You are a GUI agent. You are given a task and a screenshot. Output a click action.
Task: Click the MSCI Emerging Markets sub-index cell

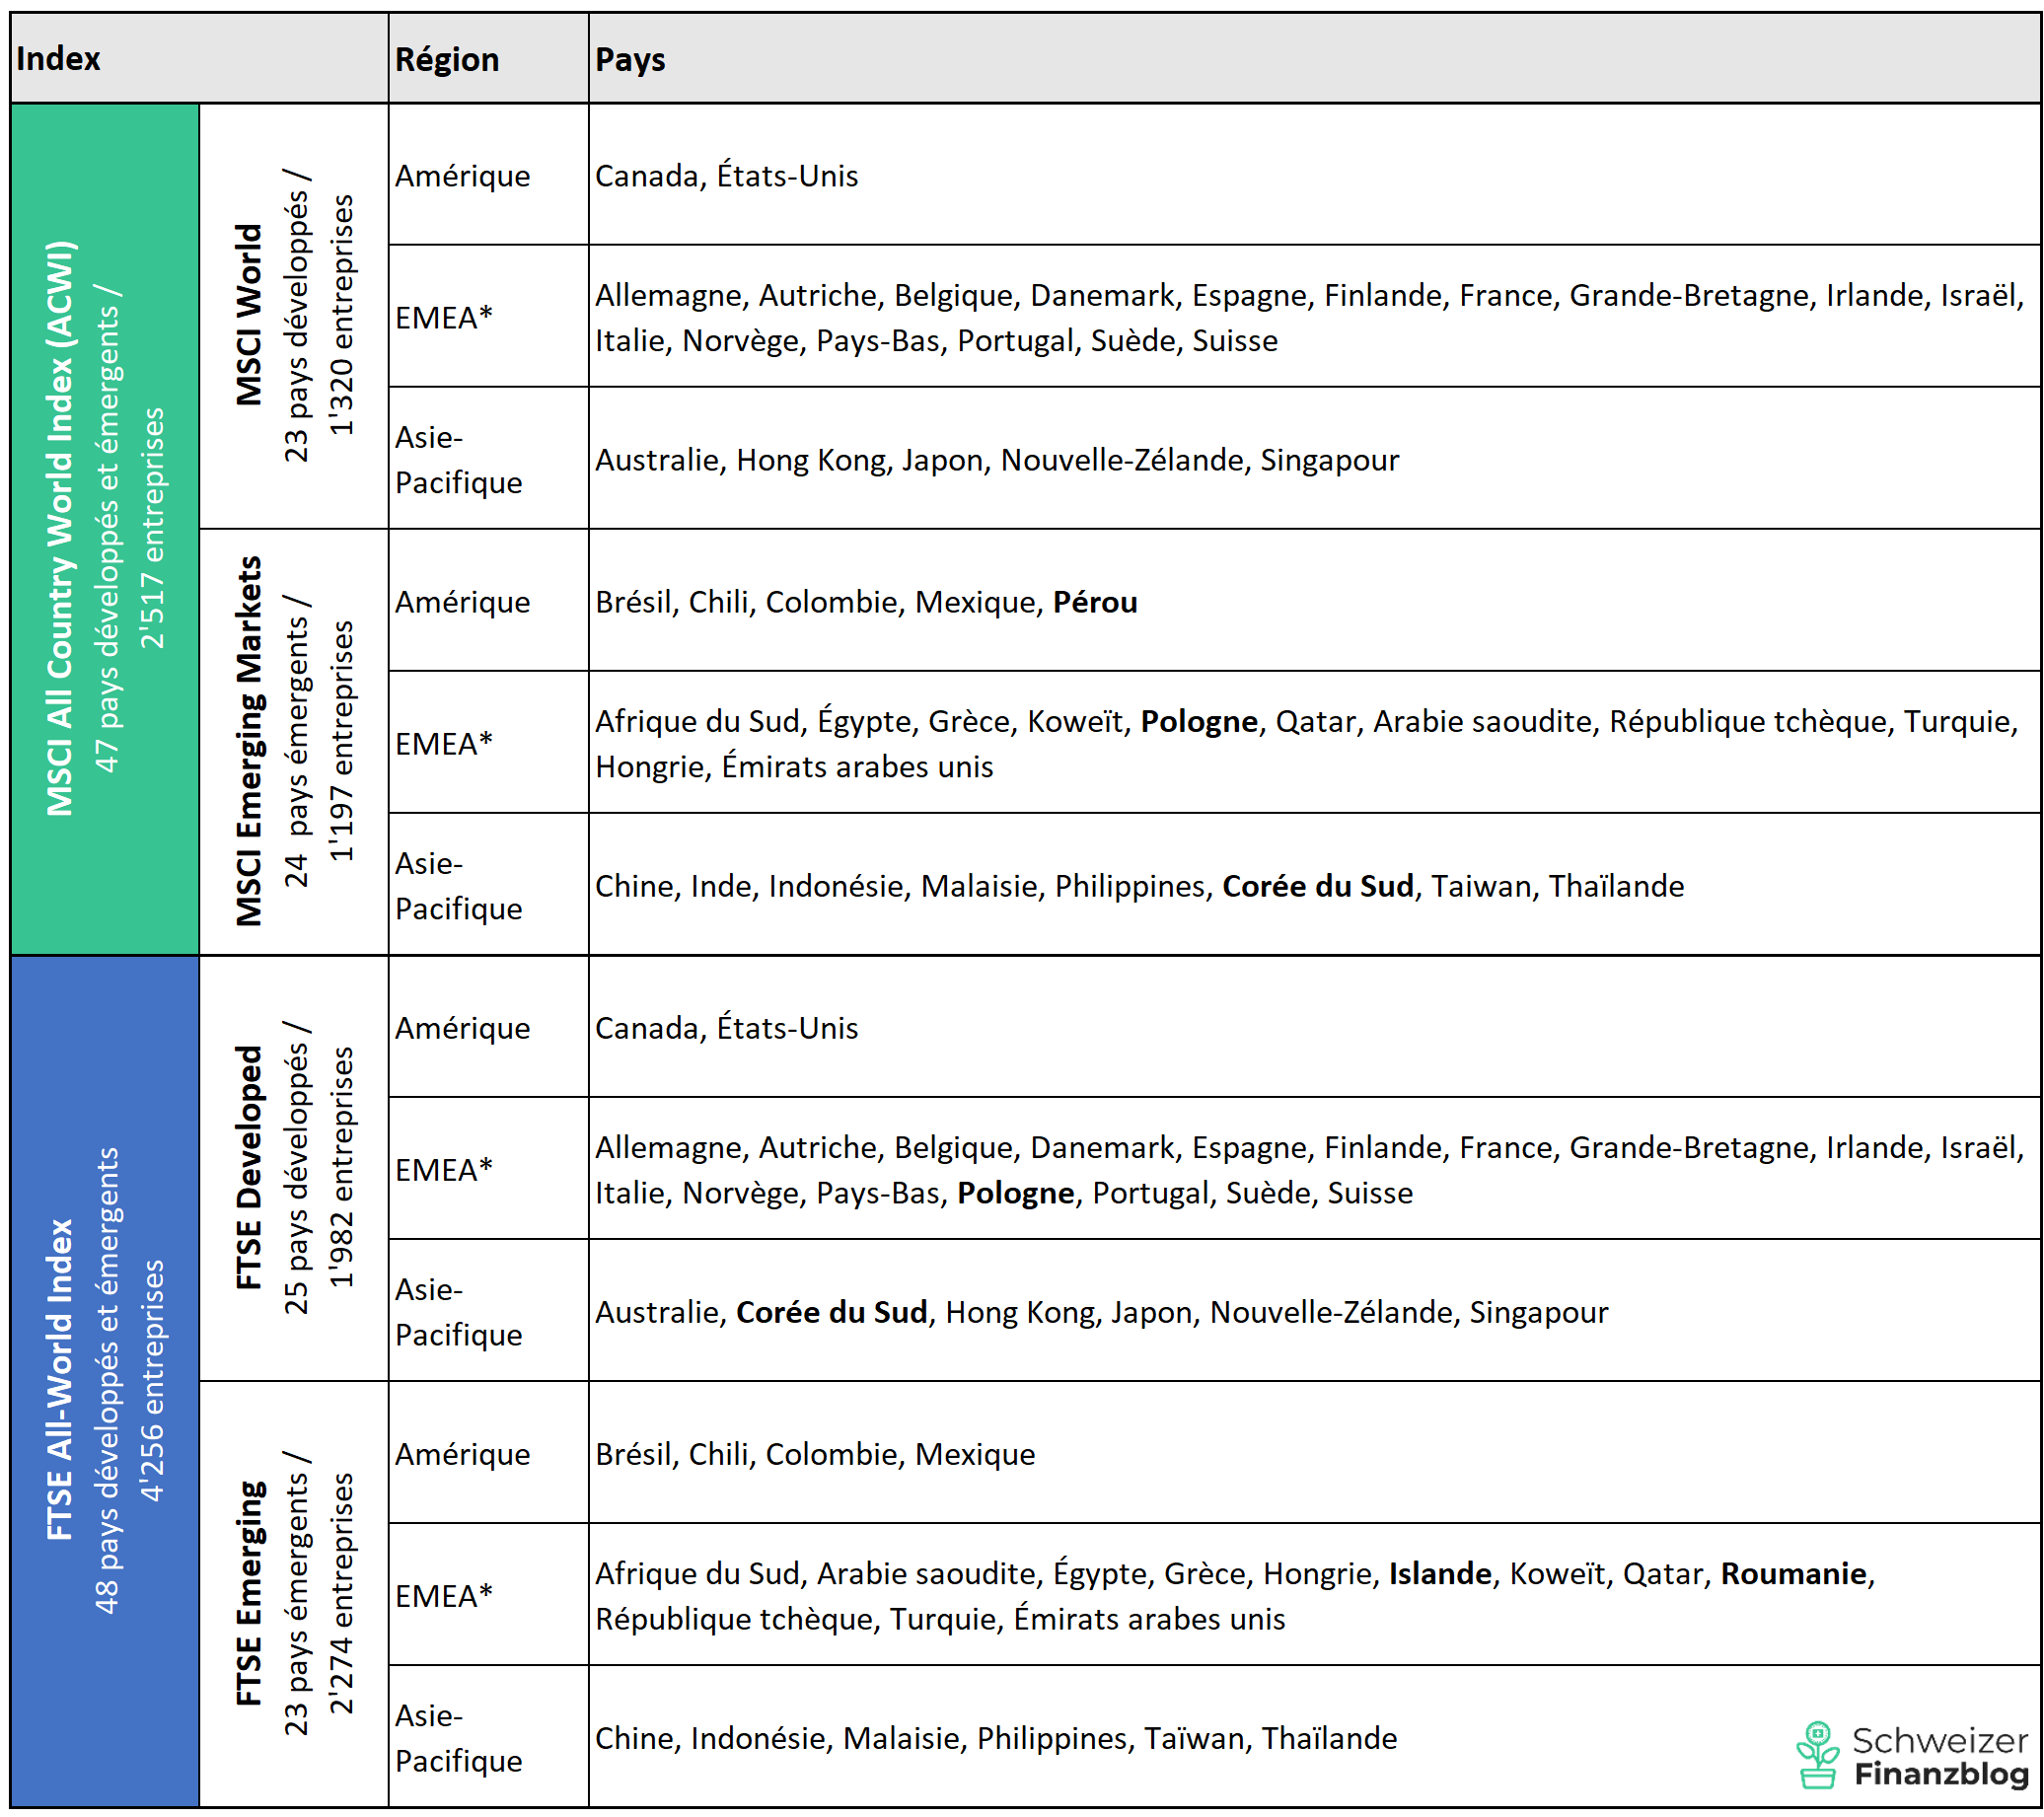point(293,741)
